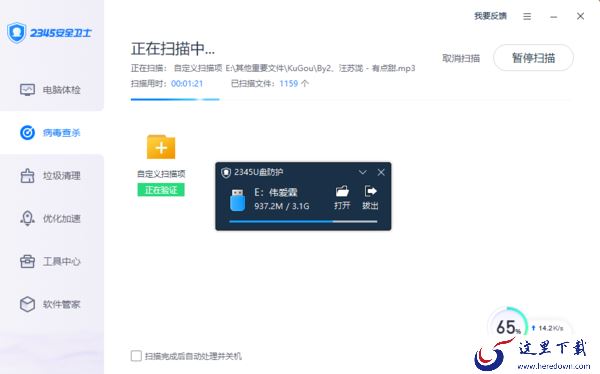Click the 2345安全卫士 shield logo

(x=16, y=33)
